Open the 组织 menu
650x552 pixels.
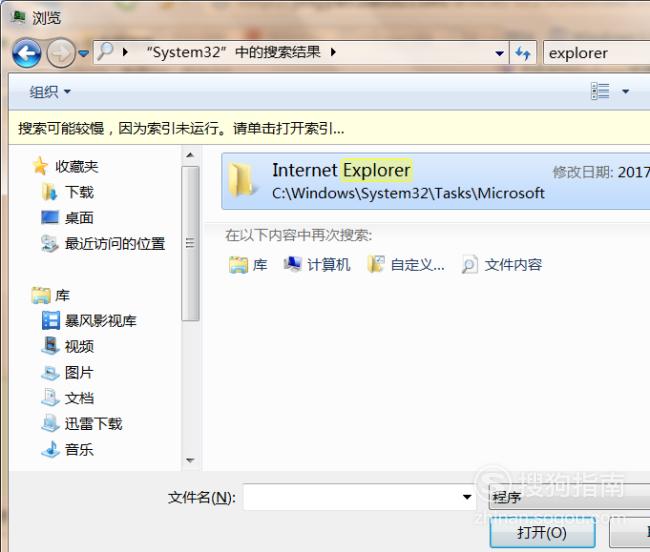50,92
